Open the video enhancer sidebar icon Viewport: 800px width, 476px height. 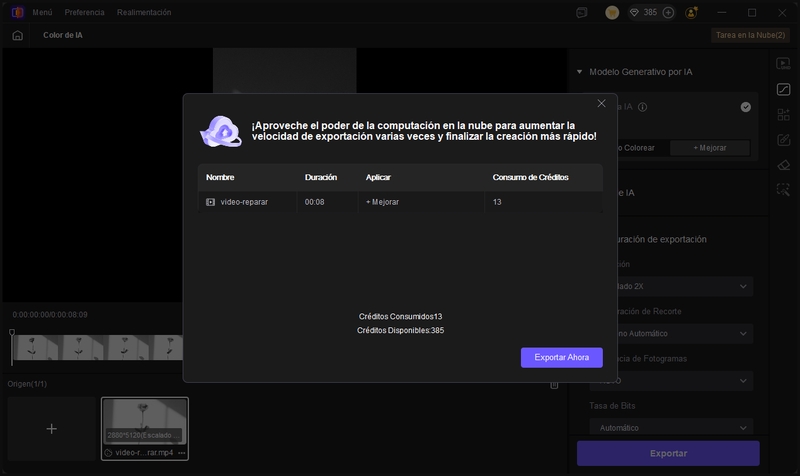tap(783, 64)
